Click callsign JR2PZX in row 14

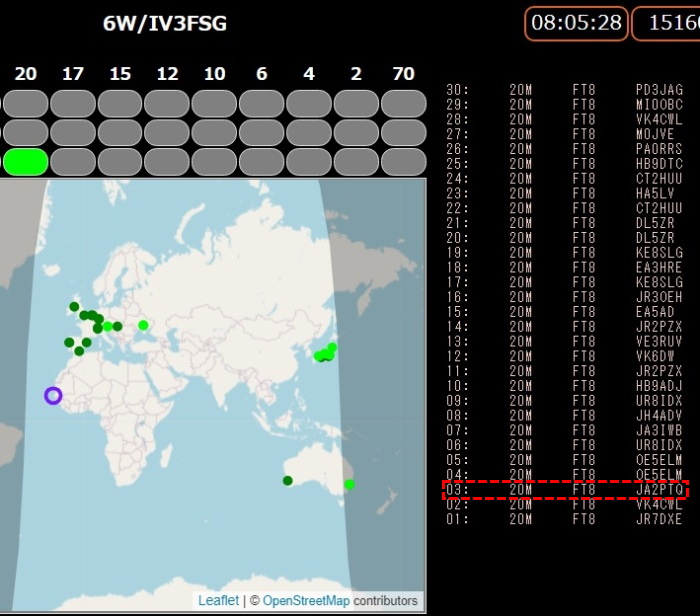tap(659, 327)
